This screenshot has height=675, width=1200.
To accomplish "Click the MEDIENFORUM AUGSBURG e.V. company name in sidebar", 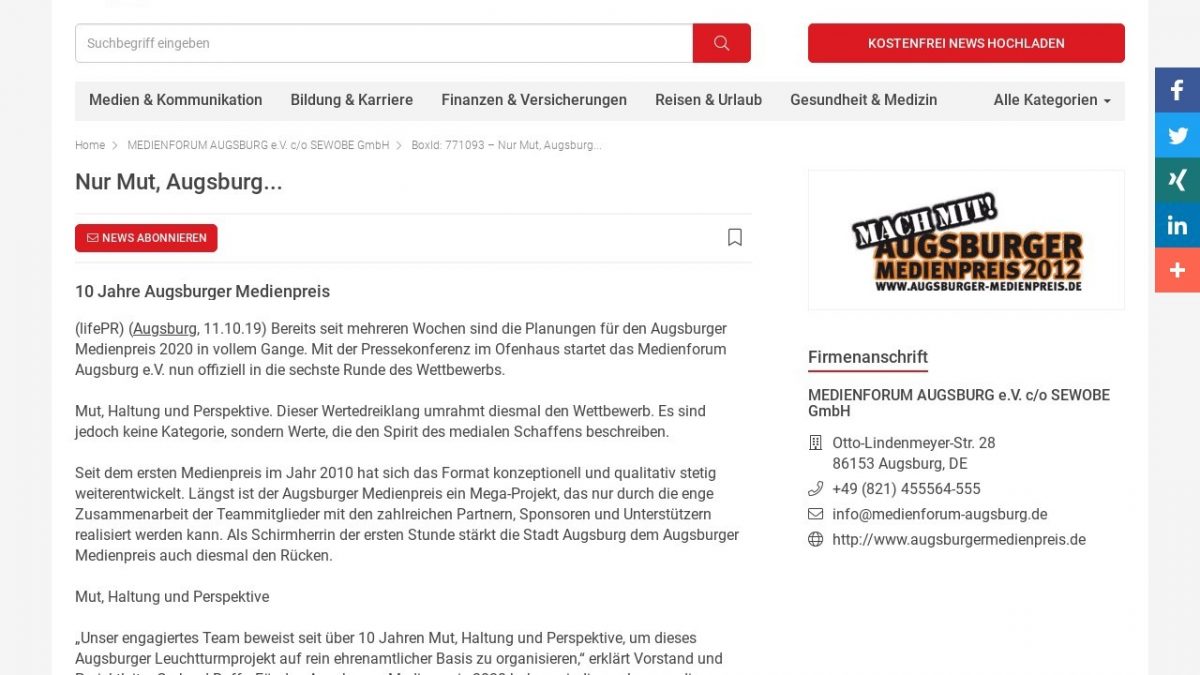I will tap(959, 403).
